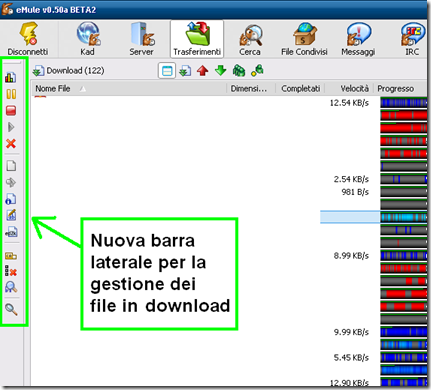431x390 pixels.
Task: Sort by Progresso column
Action: click(400, 89)
